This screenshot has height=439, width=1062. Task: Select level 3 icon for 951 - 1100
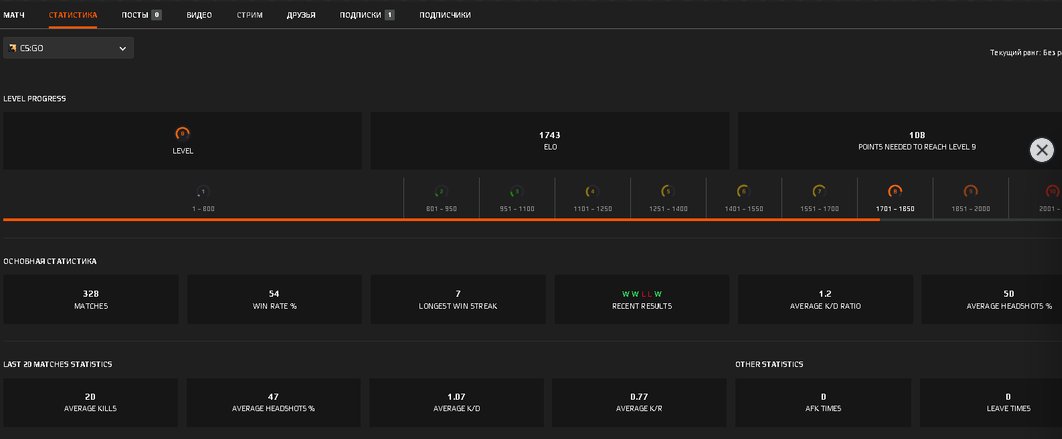click(x=517, y=192)
